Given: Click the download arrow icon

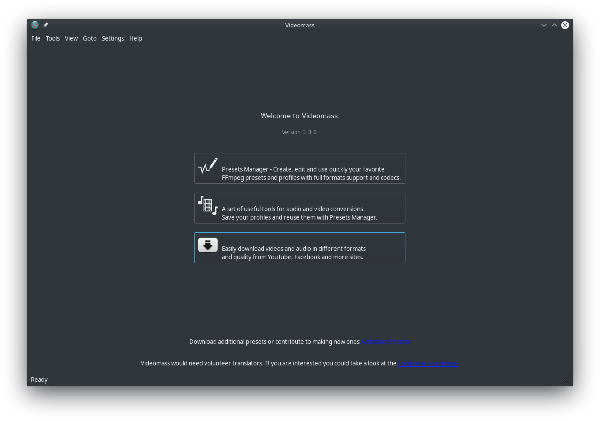Looking at the screenshot, I should tap(208, 245).
